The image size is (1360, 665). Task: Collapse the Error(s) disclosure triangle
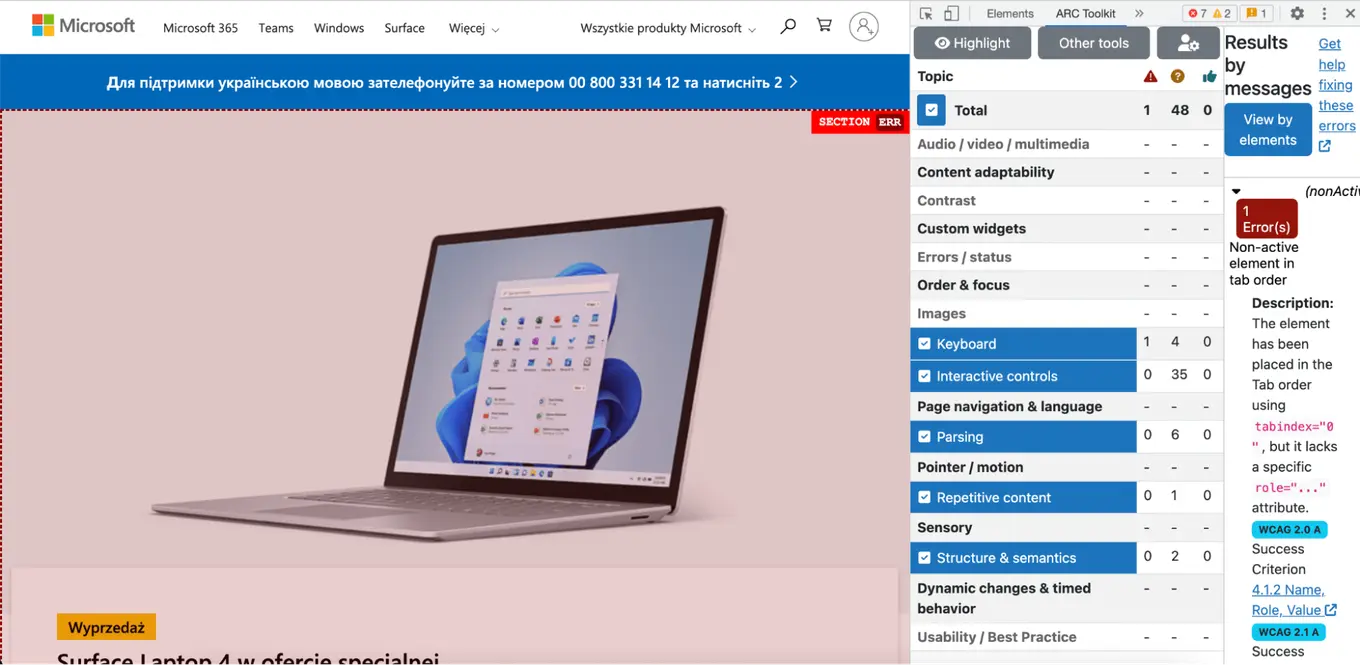(1236, 190)
